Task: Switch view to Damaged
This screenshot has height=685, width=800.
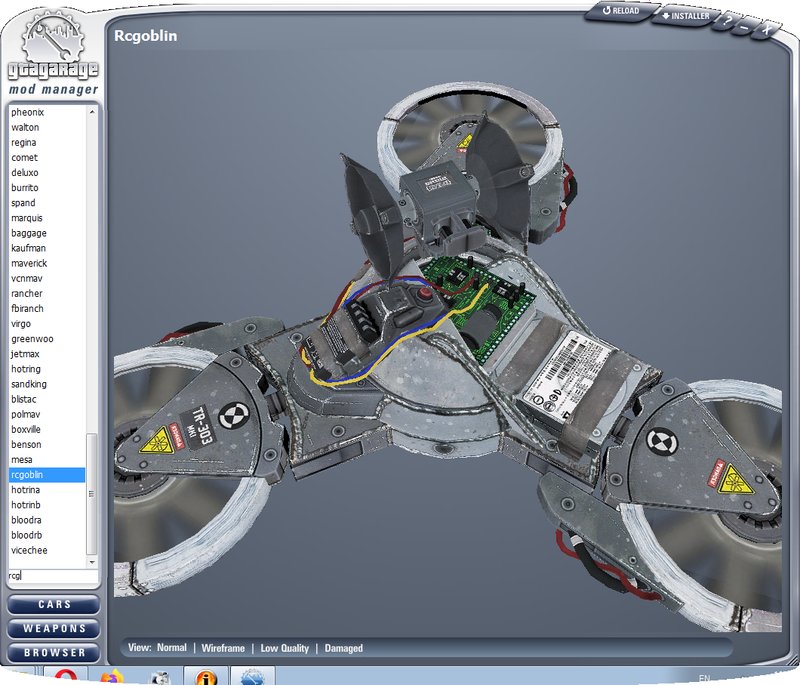Action: 344,648
